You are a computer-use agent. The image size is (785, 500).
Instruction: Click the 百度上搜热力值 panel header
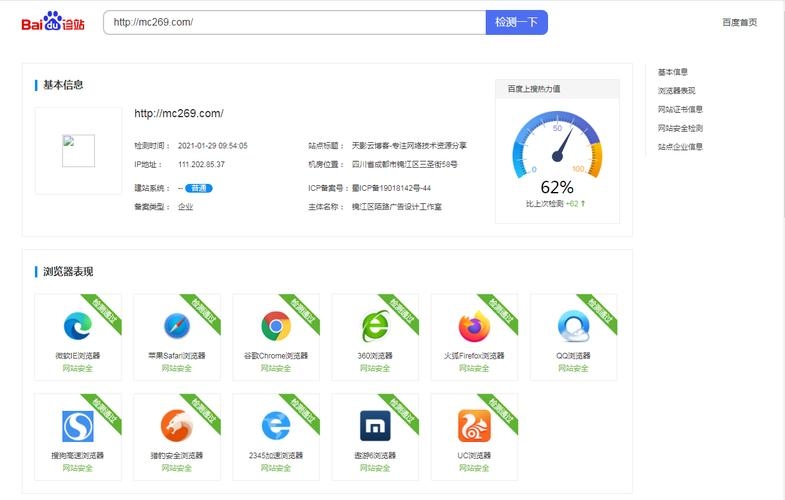tap(557, 89)
